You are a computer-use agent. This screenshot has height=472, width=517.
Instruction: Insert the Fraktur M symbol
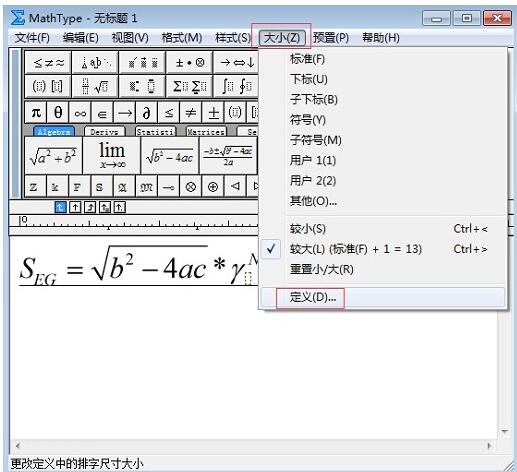pyautogui.click(x=147, y=187)
